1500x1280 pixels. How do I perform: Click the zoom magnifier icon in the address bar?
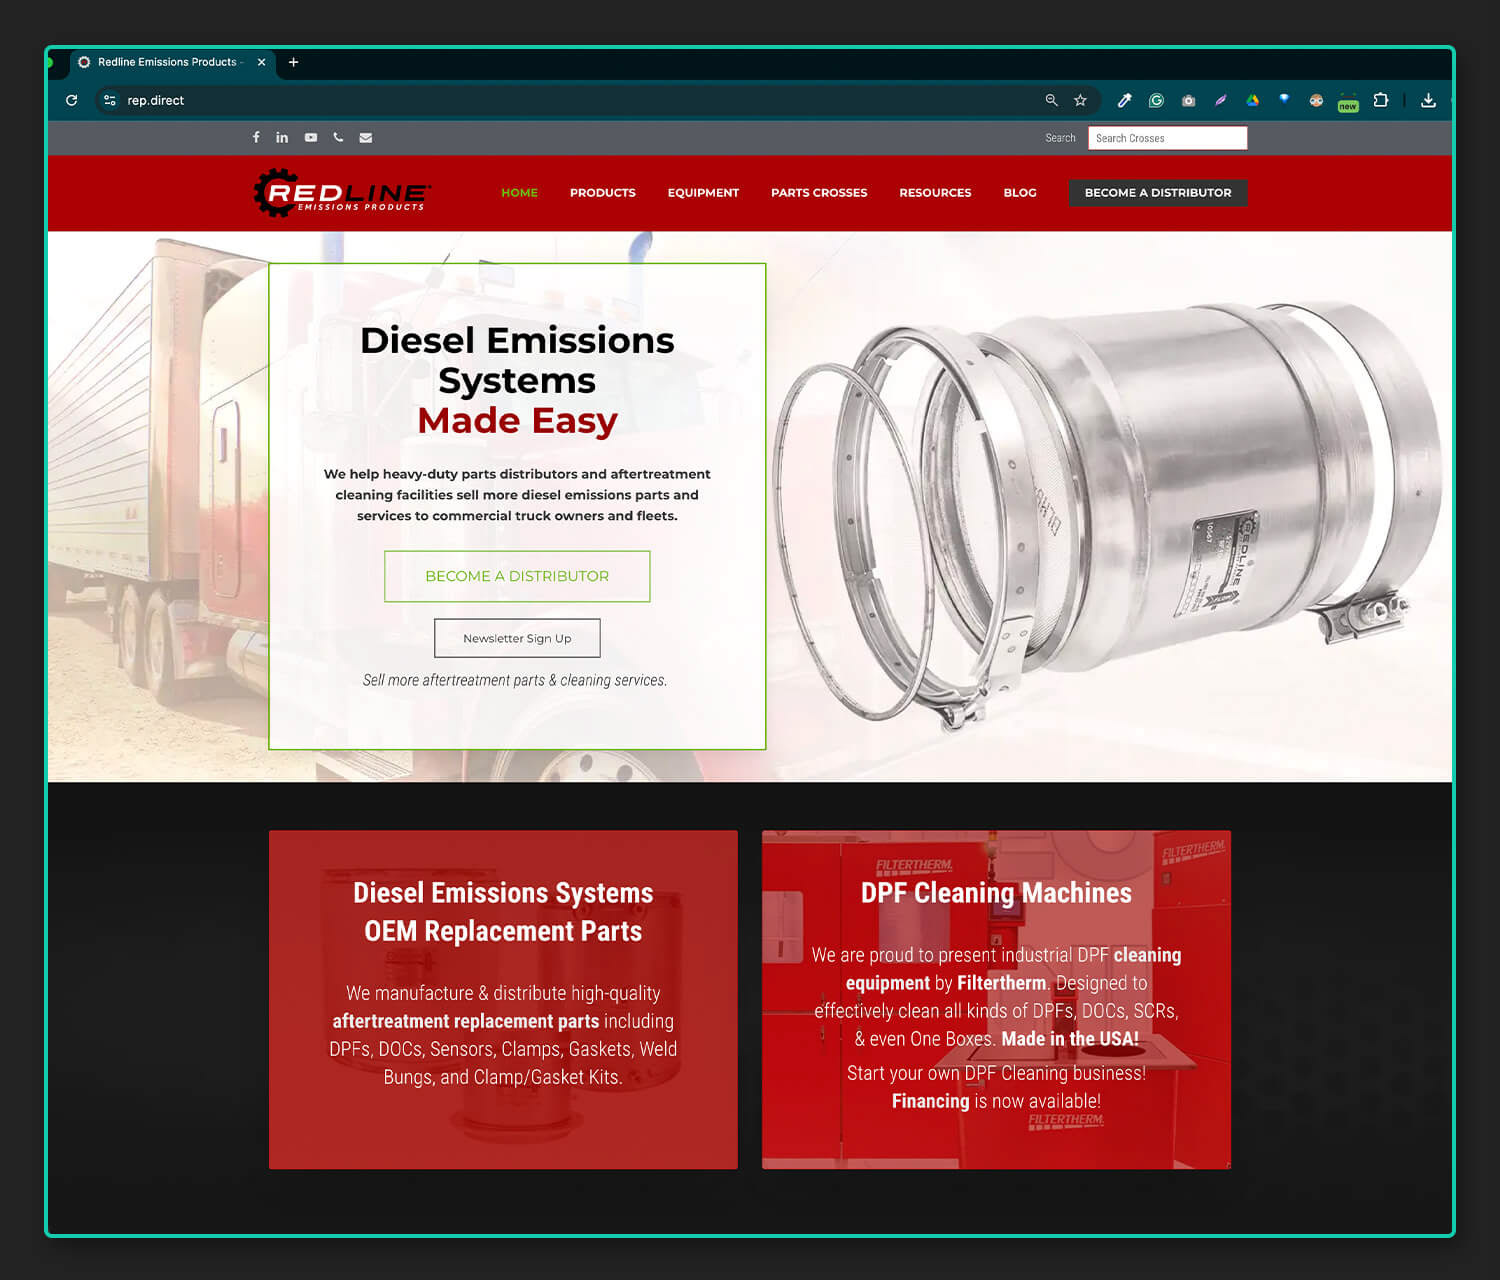[1051, 100]
